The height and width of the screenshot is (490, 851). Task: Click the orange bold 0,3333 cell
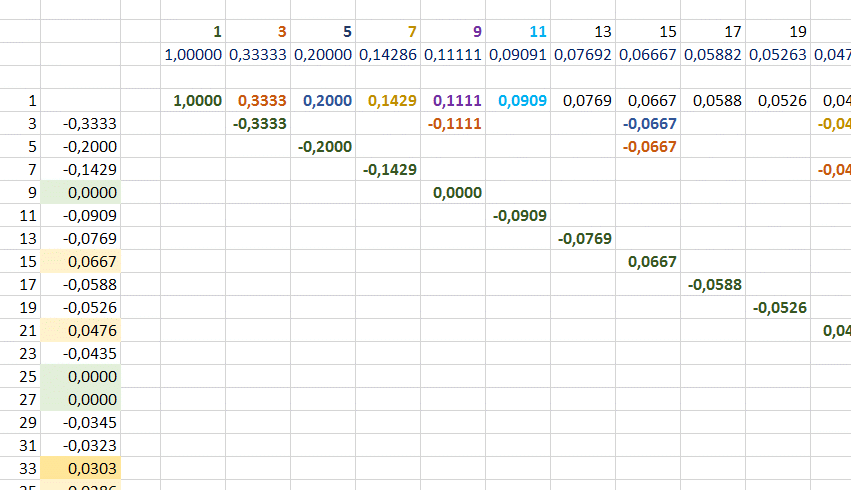click(258, 100)
